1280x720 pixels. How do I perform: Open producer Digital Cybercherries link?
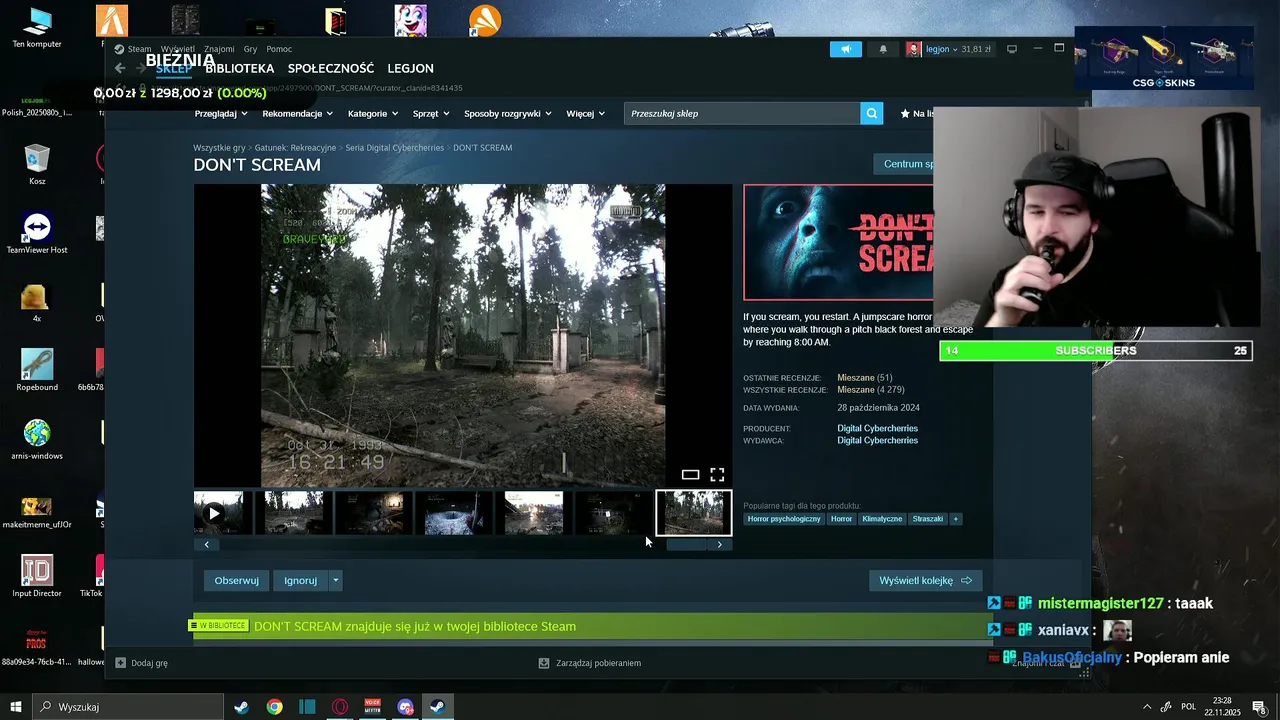pyautogui.click(x=877, y=428)
